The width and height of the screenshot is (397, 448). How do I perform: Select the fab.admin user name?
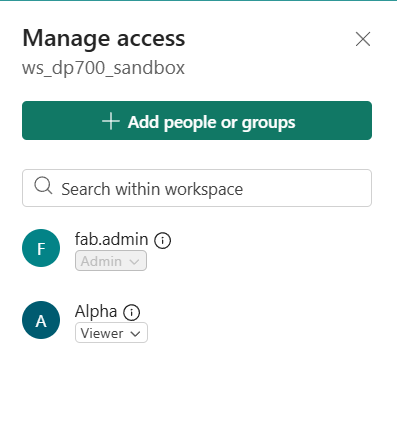[111, 239]
